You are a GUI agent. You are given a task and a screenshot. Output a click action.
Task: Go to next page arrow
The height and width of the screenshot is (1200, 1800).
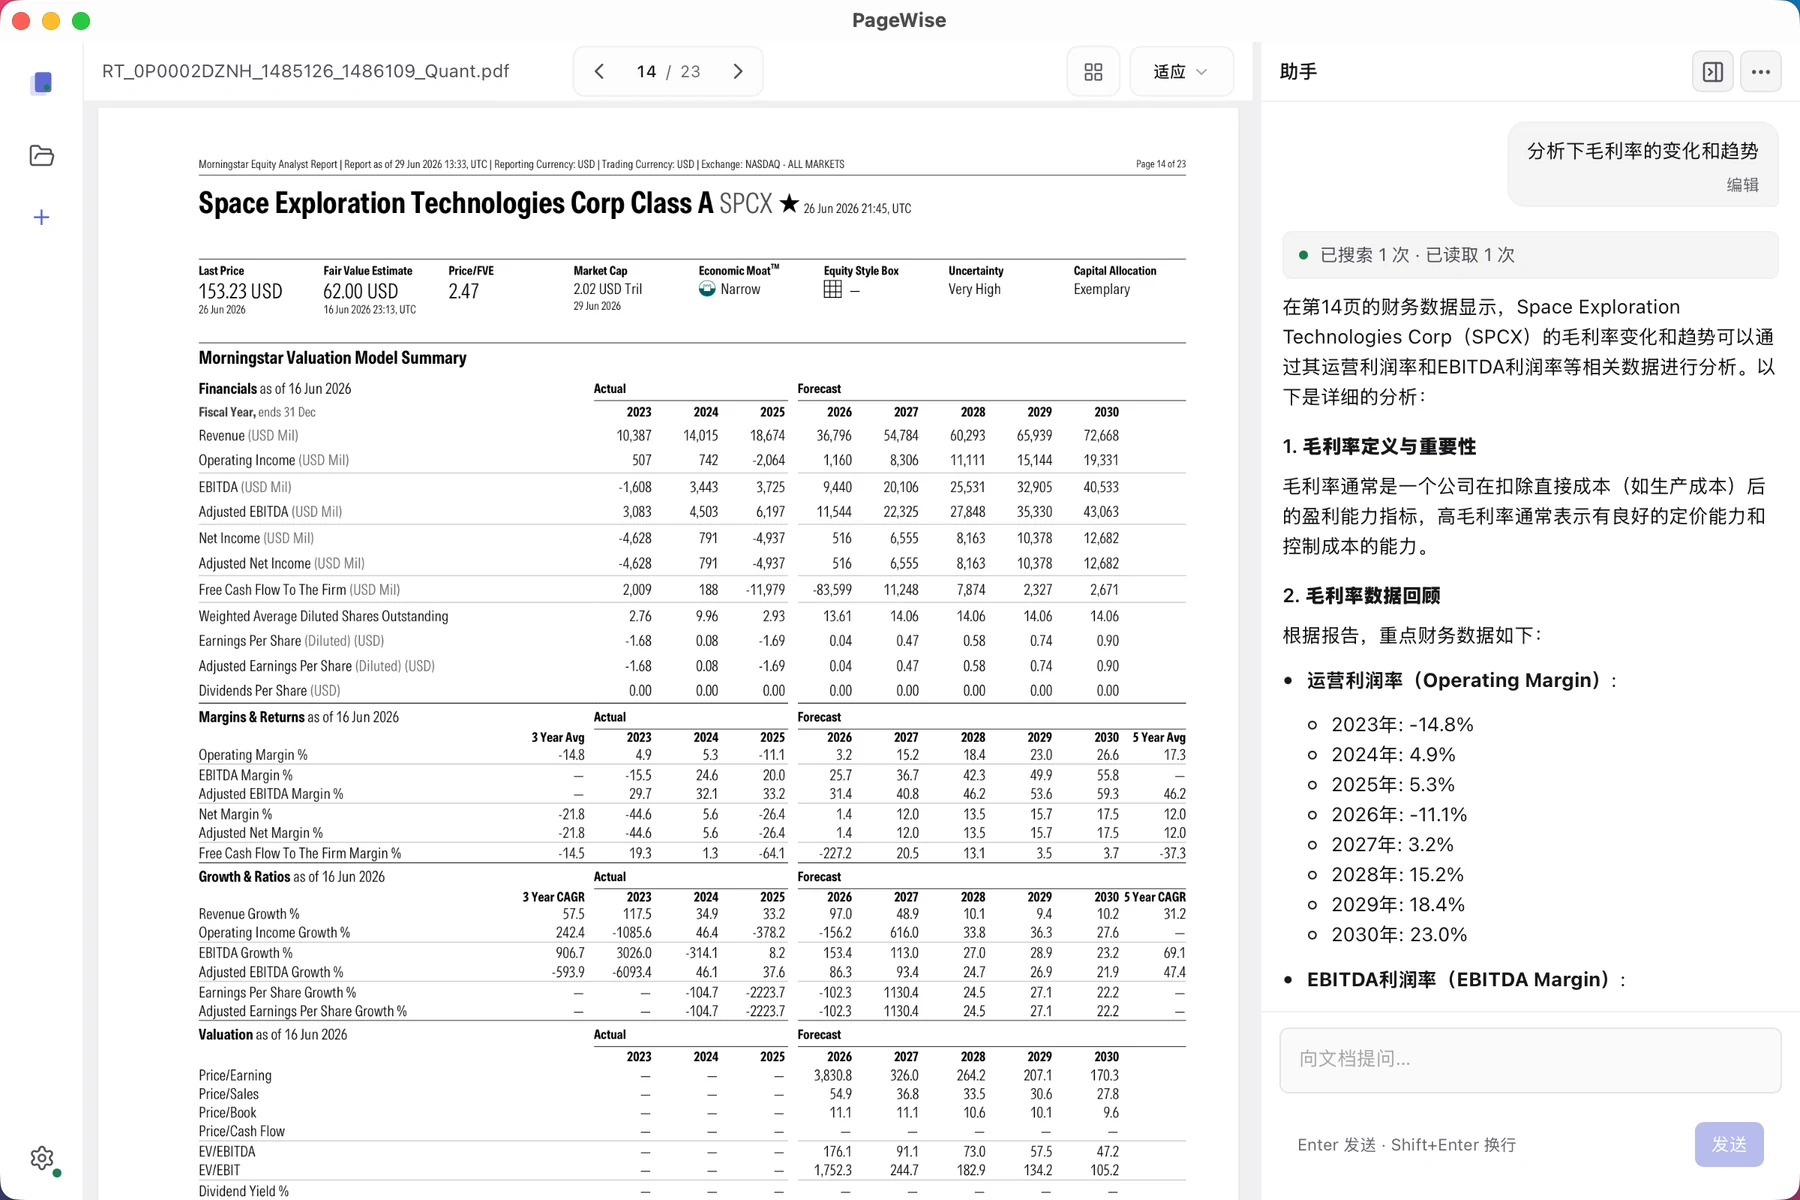click(x=738, y=72)
